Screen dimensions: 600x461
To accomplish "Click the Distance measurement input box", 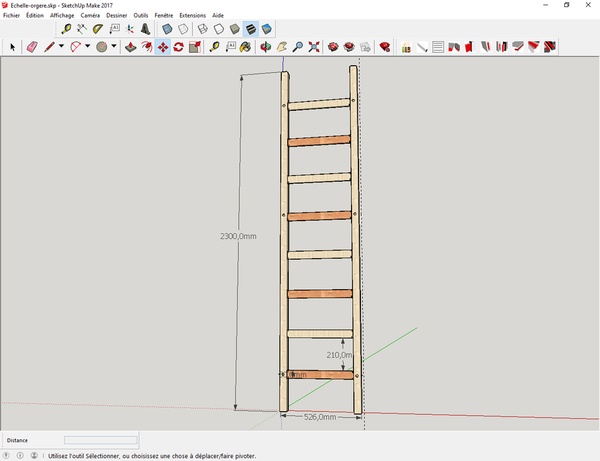I will pyautogui.click(x=100, y=440).
